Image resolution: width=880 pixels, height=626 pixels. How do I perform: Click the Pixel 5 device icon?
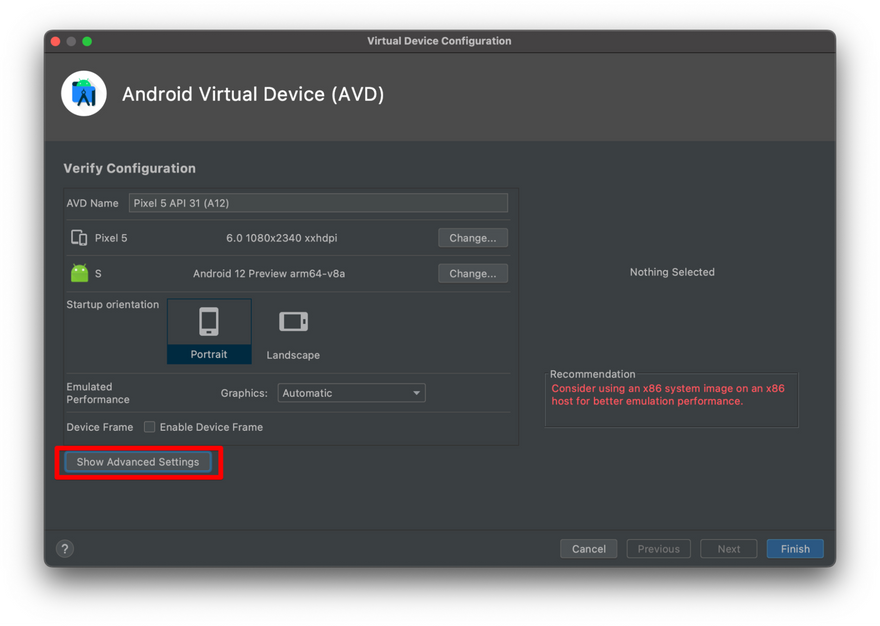click(79, 238)
